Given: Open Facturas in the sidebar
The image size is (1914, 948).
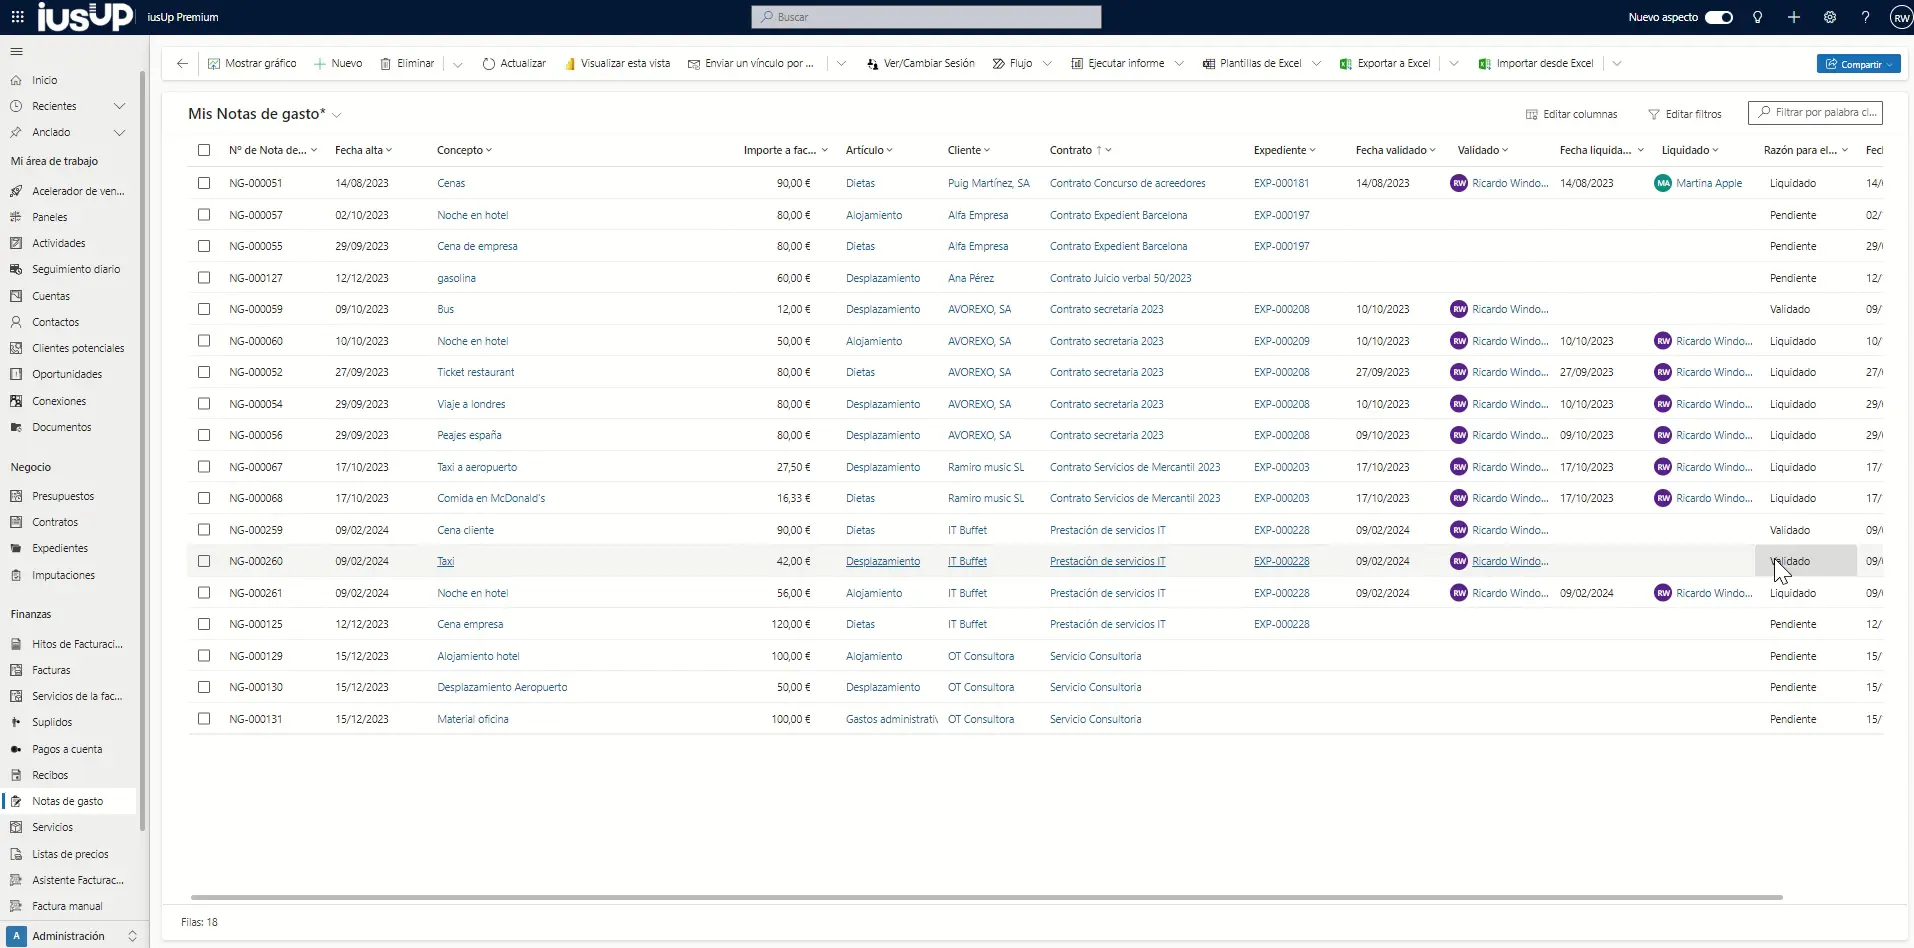Looking at the screenshot, I should tap(51, 670).
